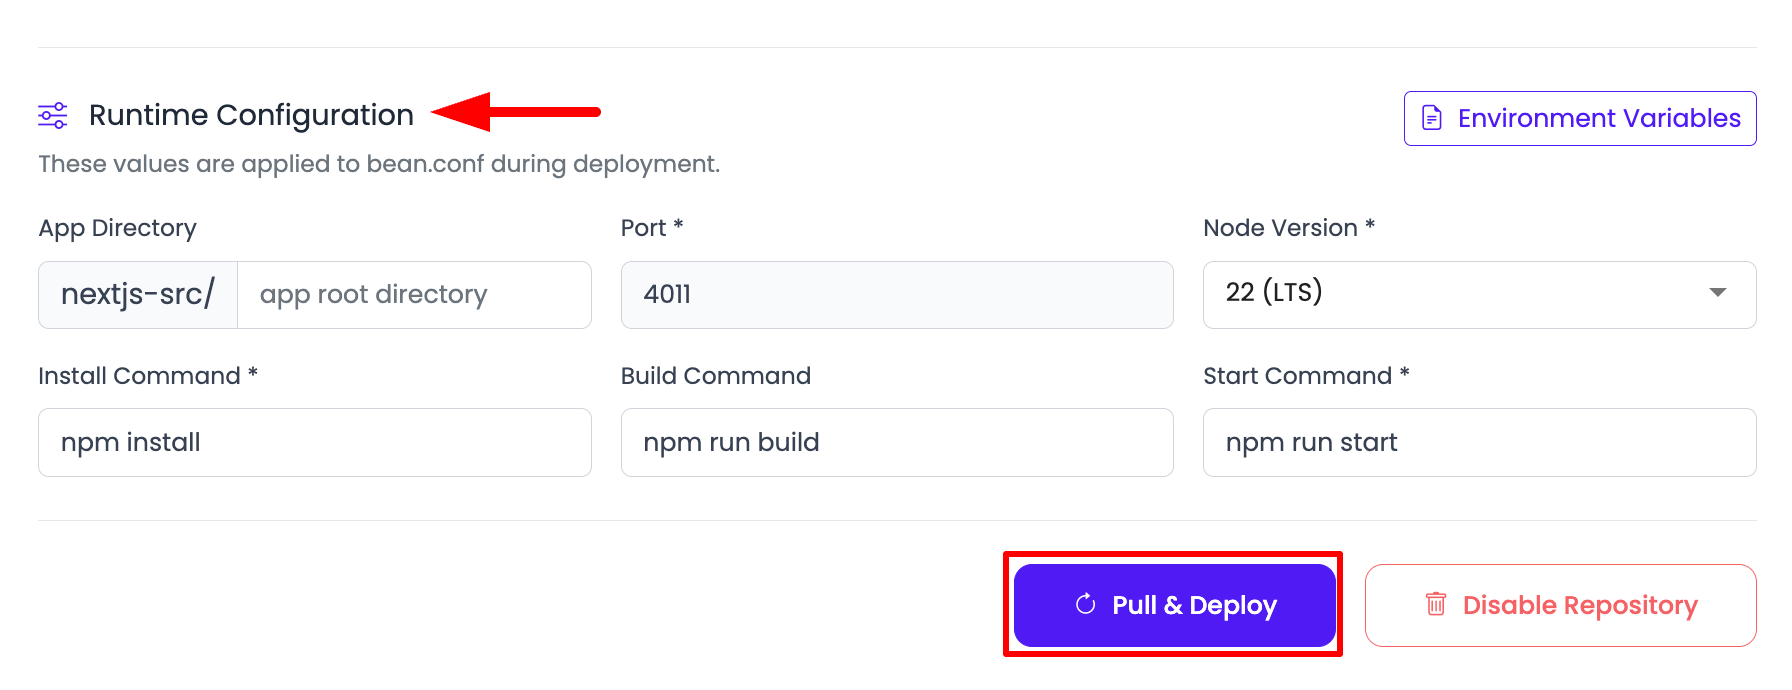1792x690 pixels.
Task: Click the document icon in Environment Variables
Action: coord(1432,118)
